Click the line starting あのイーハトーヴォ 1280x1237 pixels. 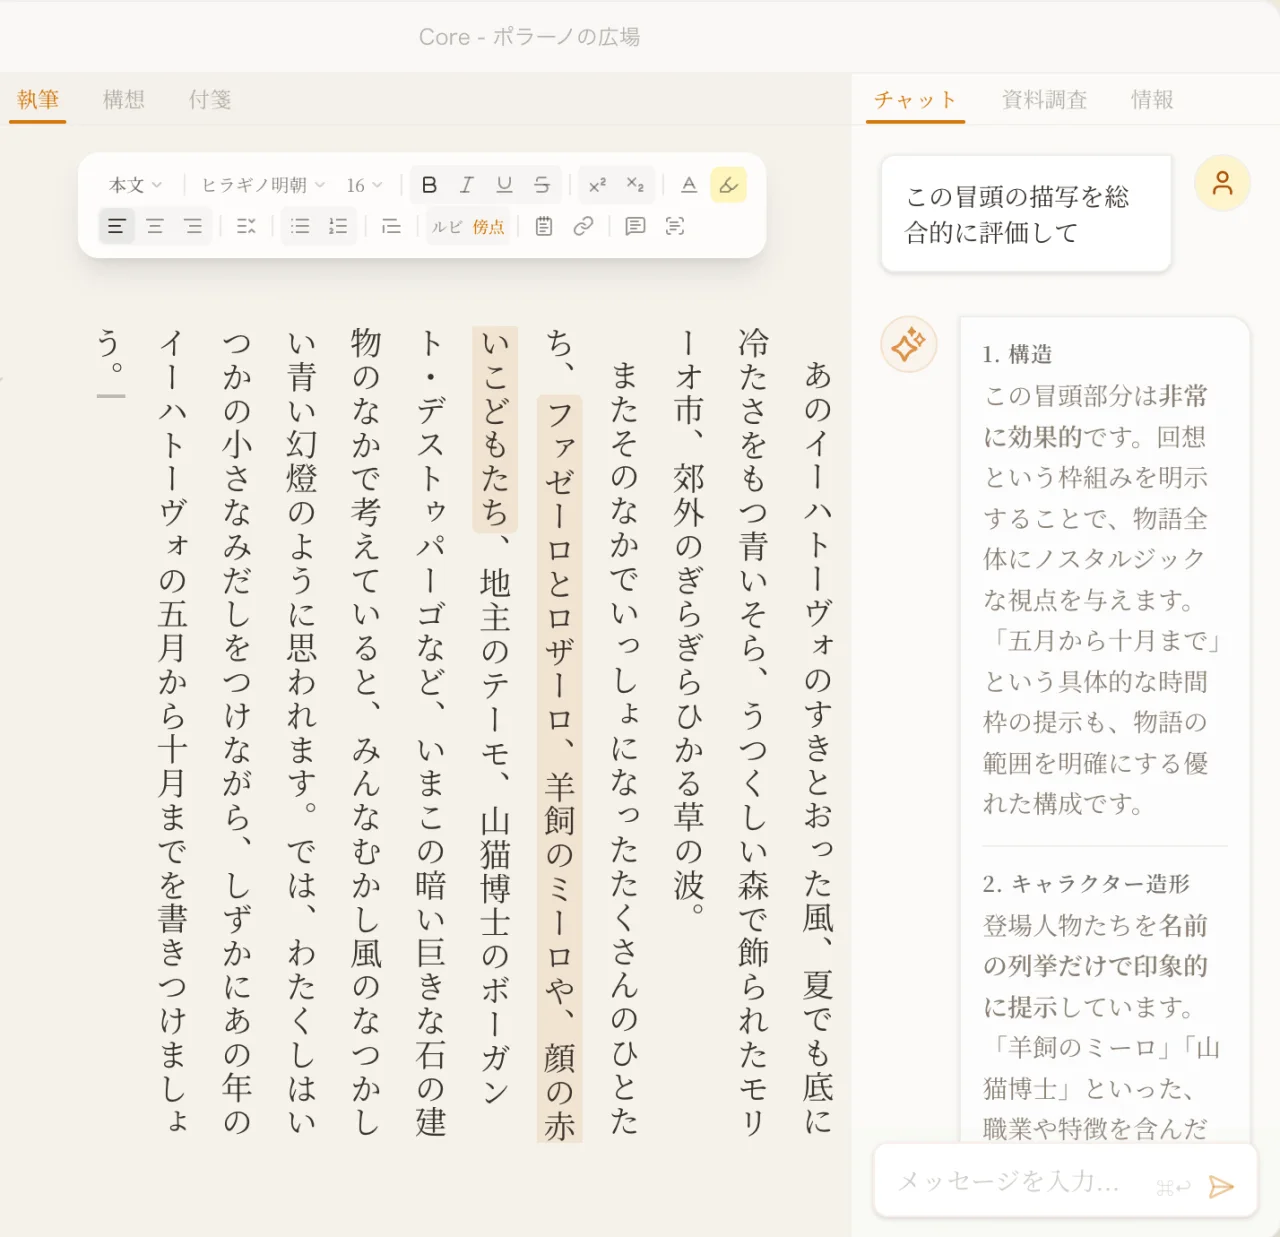pyautogui.click(x=818, y=747)
